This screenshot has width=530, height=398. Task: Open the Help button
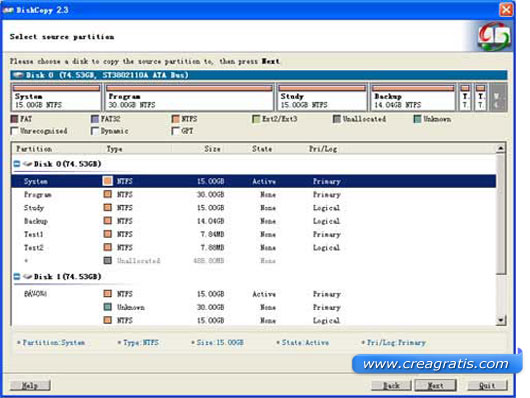[x=30, y=385]
